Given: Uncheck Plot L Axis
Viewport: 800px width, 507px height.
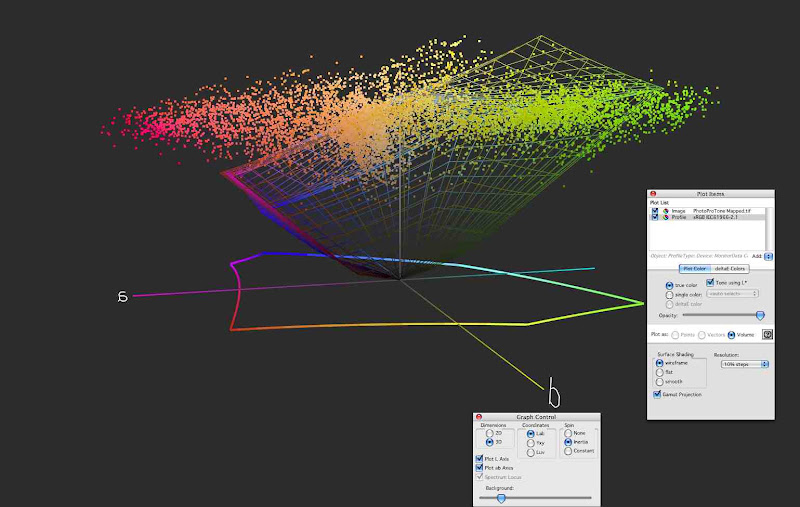Looking at the screenshot, I should [x=479, y=459].
